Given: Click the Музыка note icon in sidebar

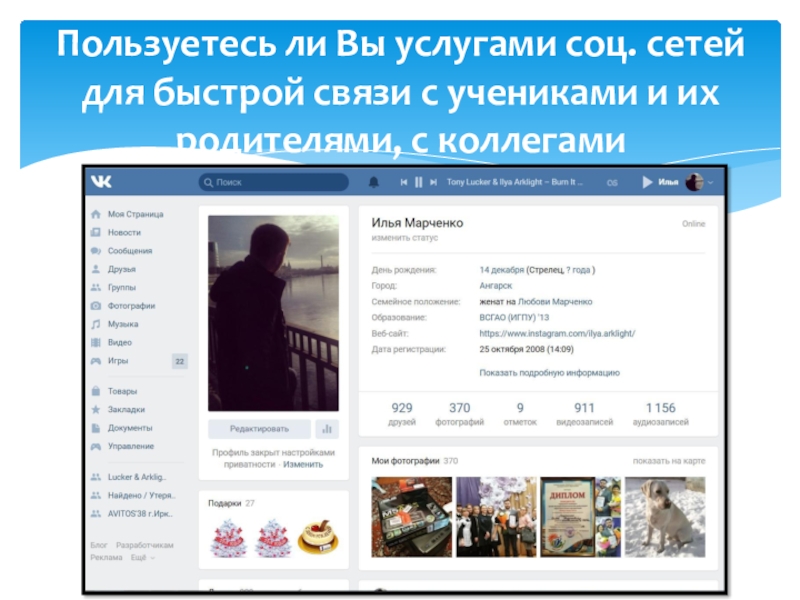Looking at the screenshot, I should [95, 324].
